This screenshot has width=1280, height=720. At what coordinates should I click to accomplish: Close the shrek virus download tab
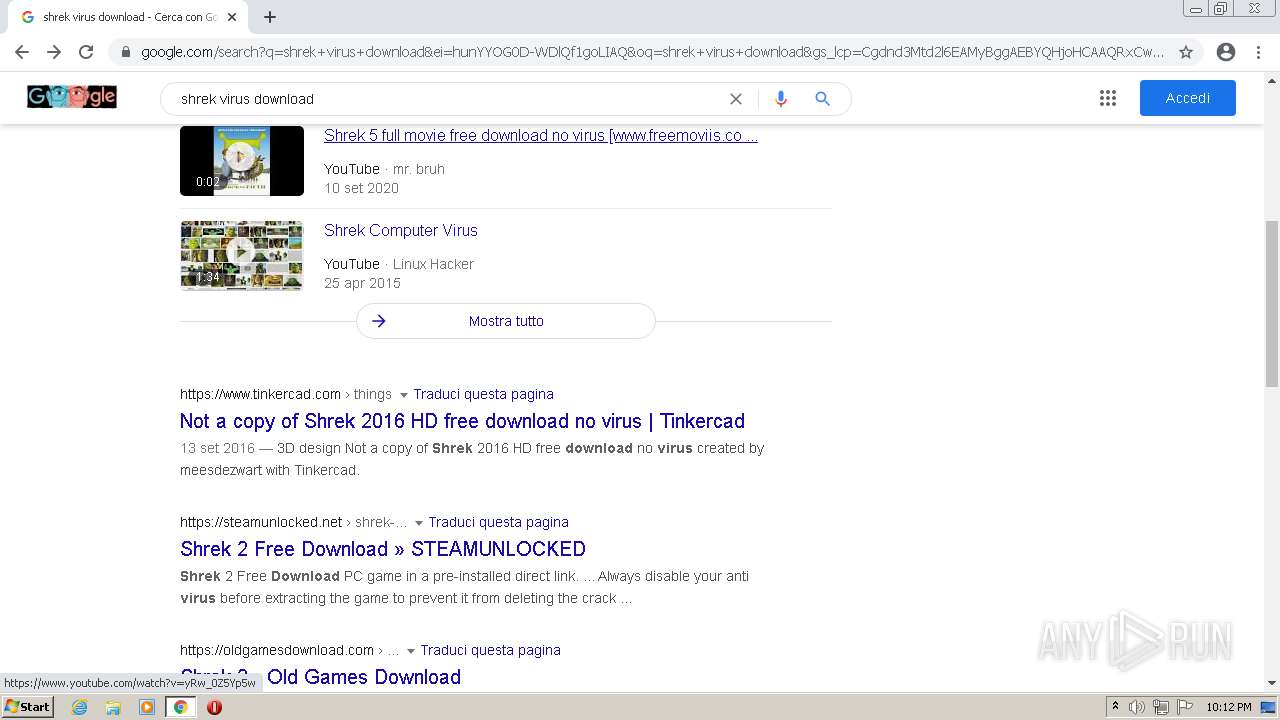[x=233, y=17]
